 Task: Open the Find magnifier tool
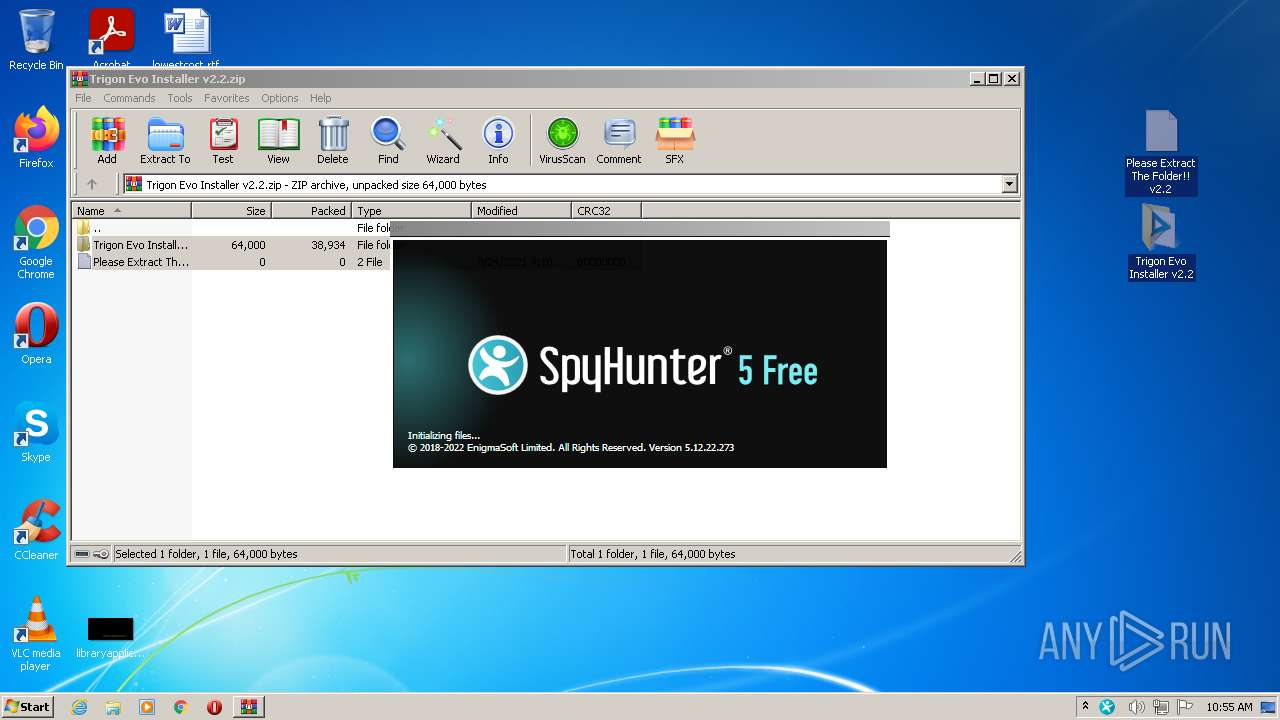coord(388,140)
